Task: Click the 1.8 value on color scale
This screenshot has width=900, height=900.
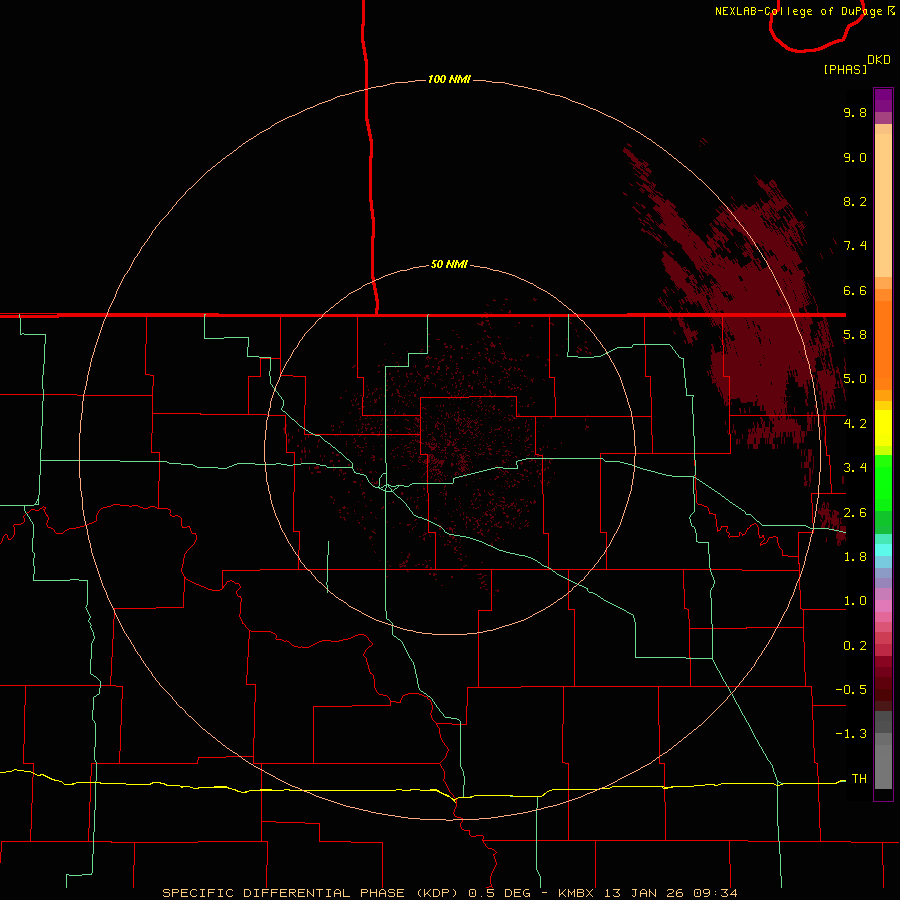Action: tap(855, 557)
